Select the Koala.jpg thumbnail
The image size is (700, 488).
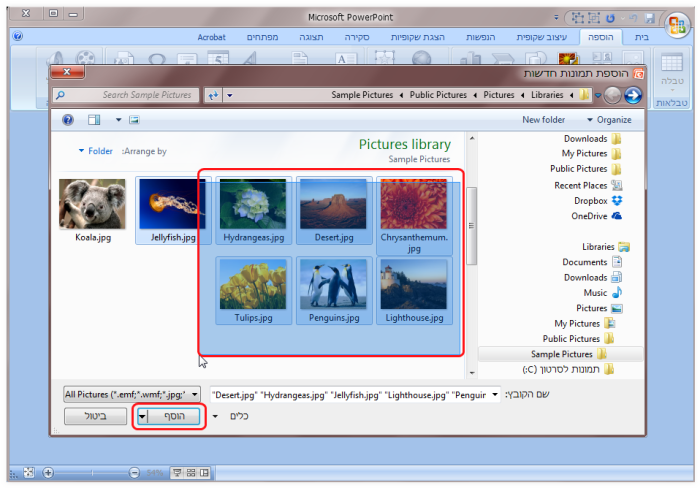[x=92, y=205]
